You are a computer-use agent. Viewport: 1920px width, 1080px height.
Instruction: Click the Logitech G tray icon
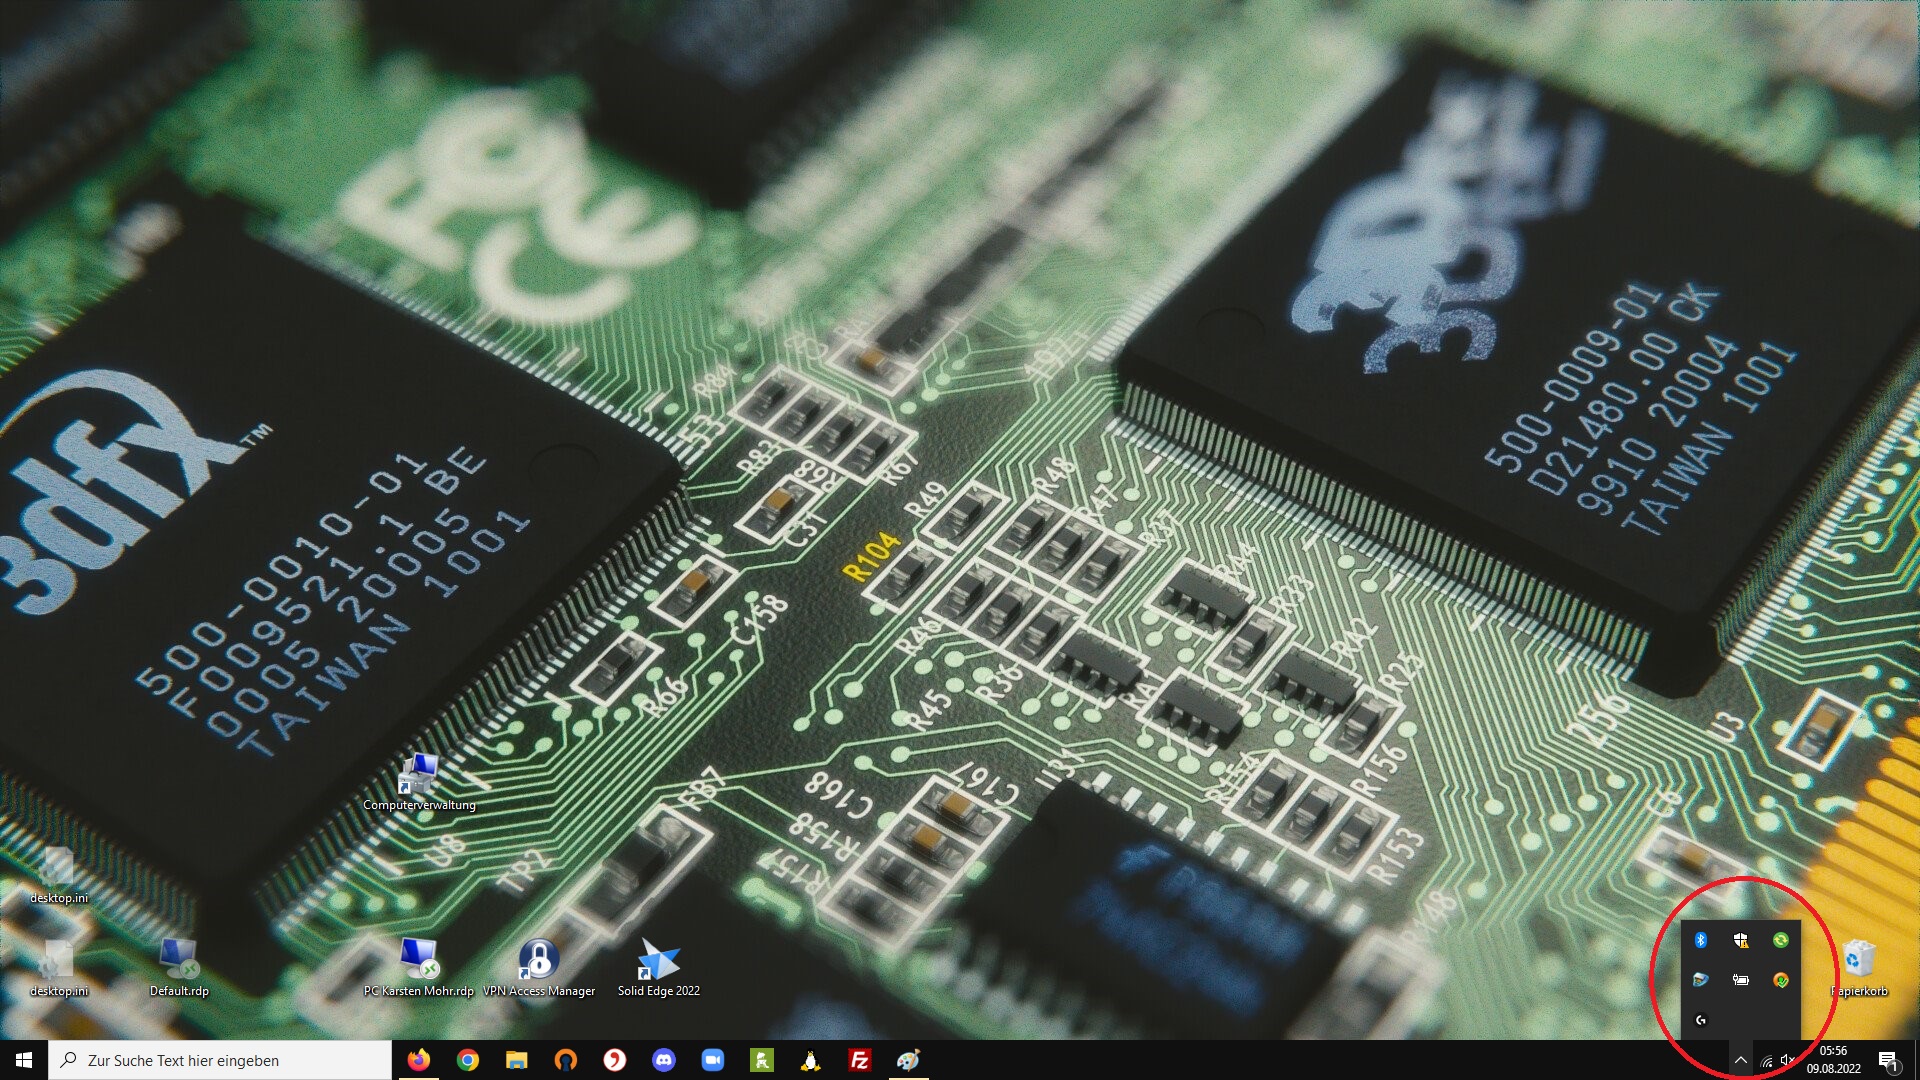[x=1701, y=1020]
